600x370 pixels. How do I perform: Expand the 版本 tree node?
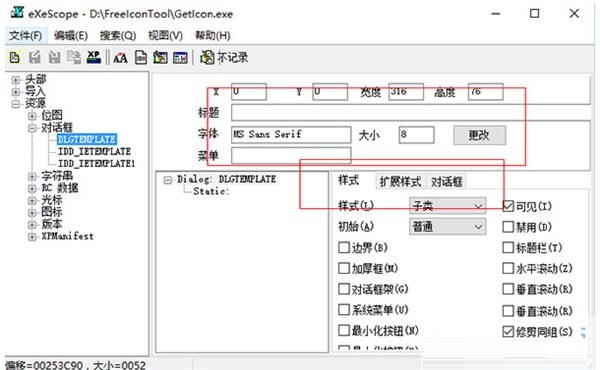32,225
